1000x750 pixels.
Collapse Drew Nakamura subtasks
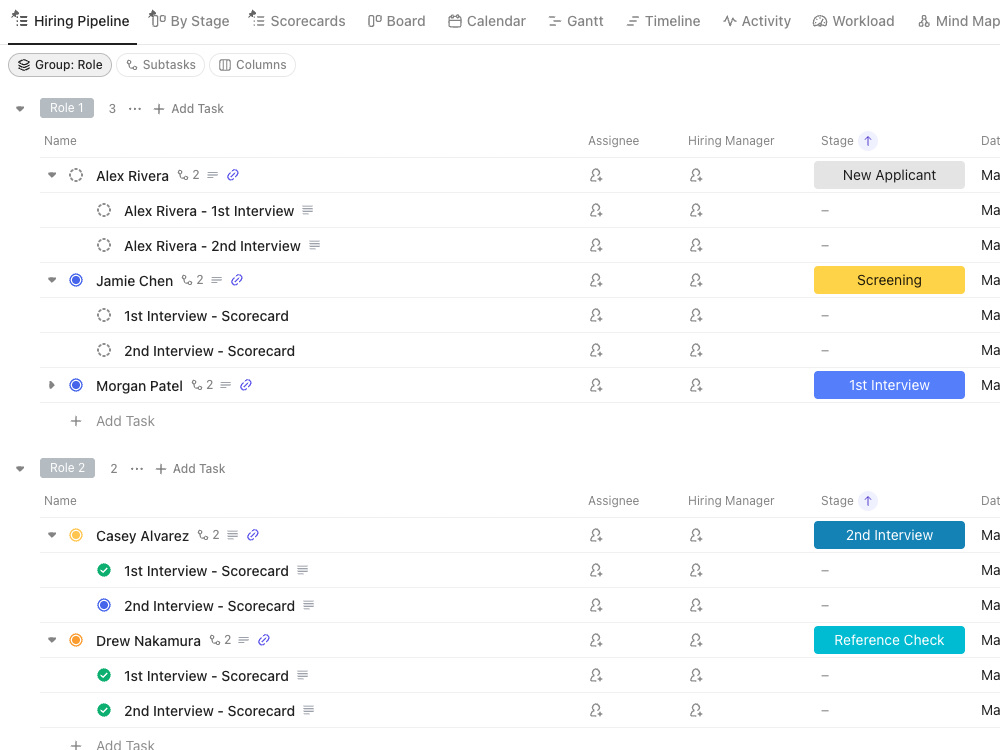pos(52,640)
